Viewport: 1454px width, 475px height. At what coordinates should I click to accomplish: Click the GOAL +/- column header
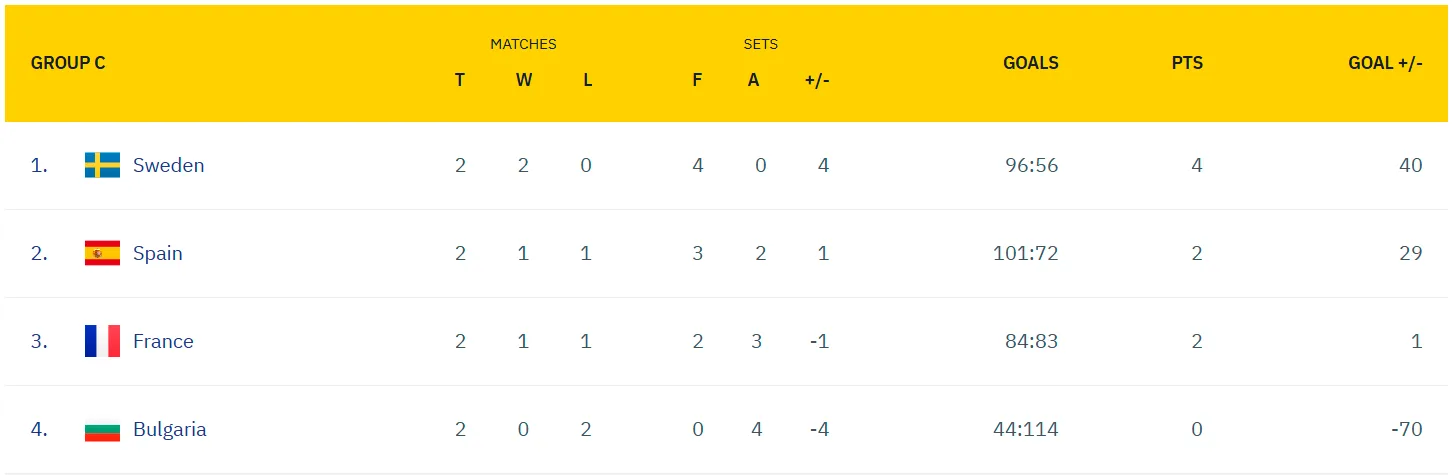click(x=1385, y=63)
